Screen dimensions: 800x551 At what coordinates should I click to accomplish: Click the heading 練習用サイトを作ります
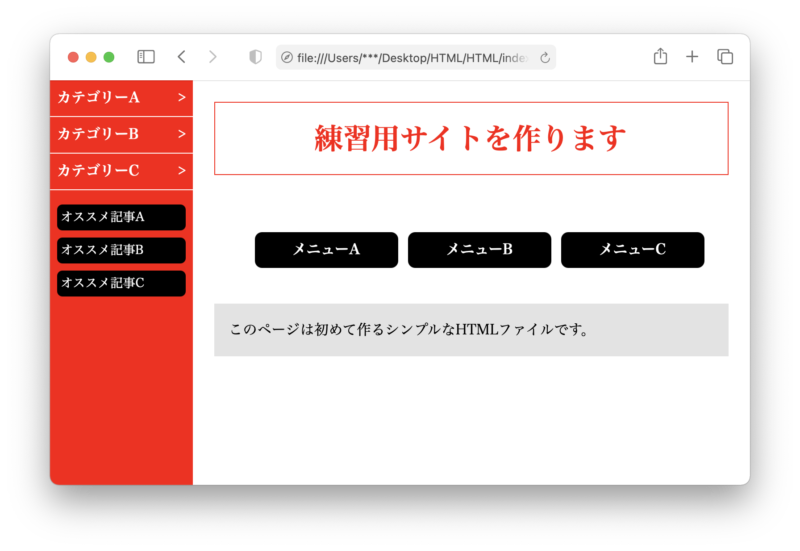470,139
